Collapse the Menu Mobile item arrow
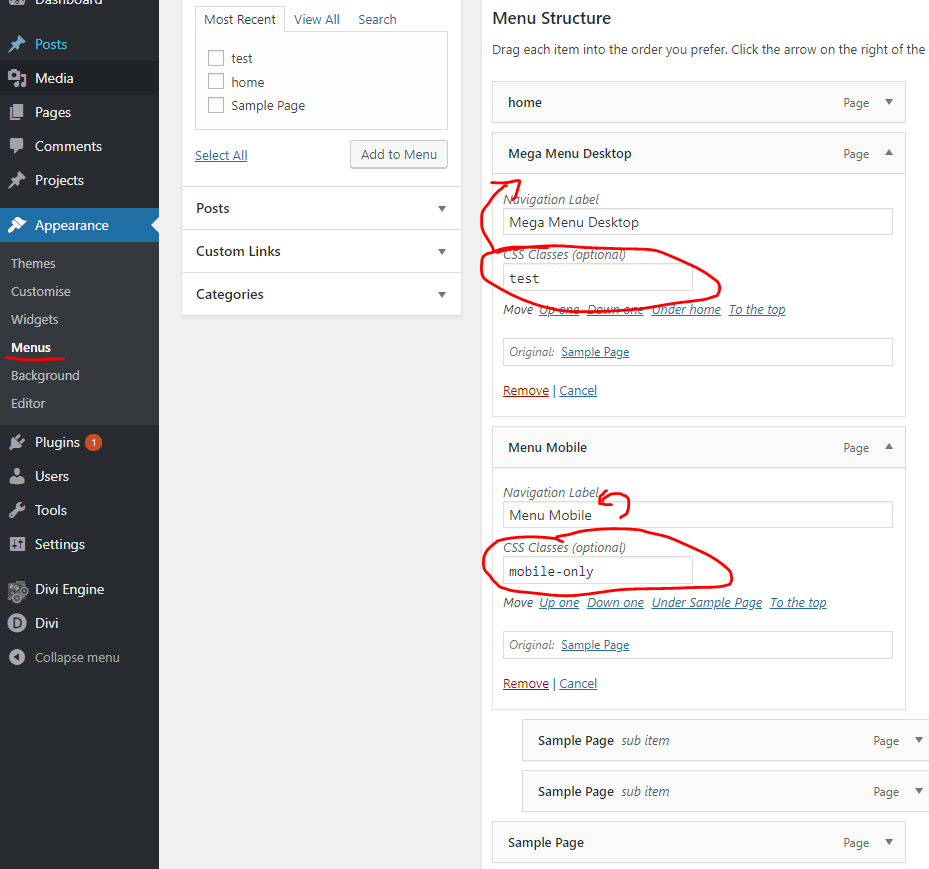929x869 pixels. click(889, 447)
